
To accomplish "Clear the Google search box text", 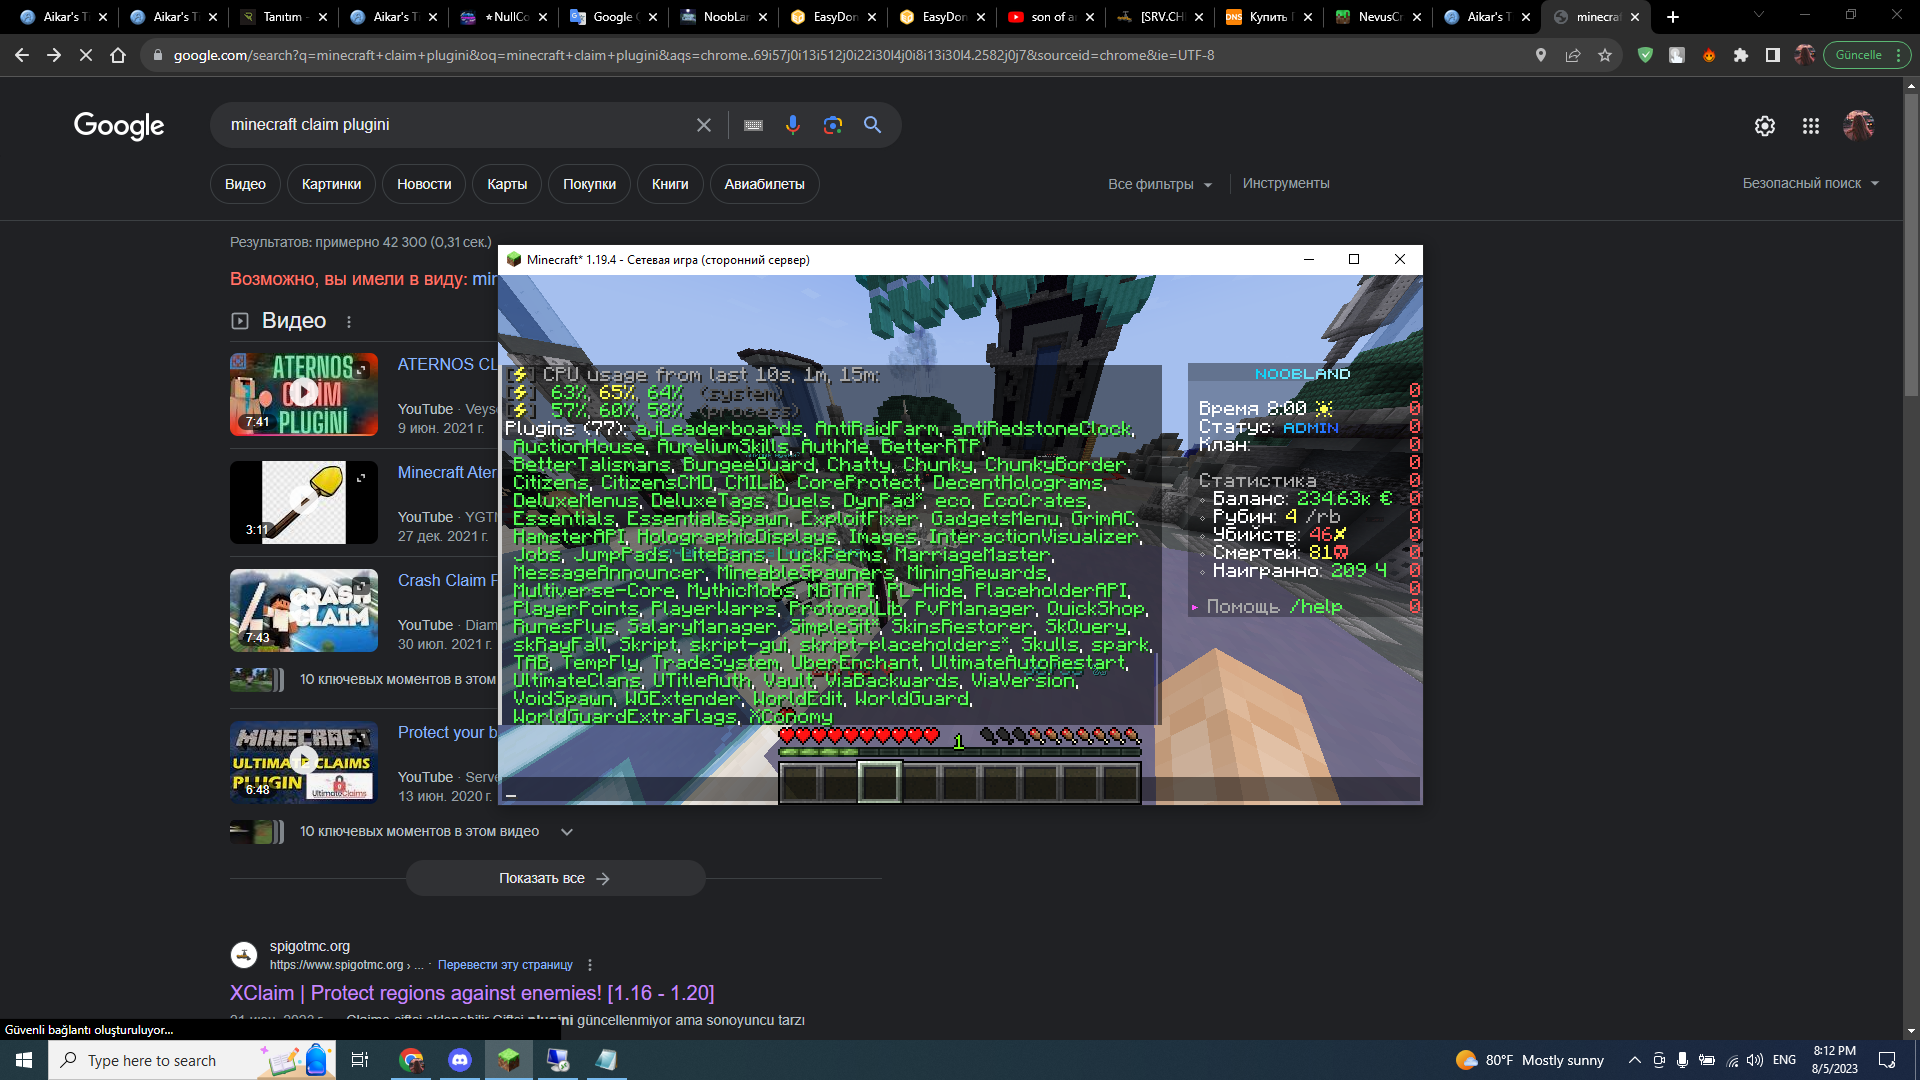I will [x=704, y=125].
